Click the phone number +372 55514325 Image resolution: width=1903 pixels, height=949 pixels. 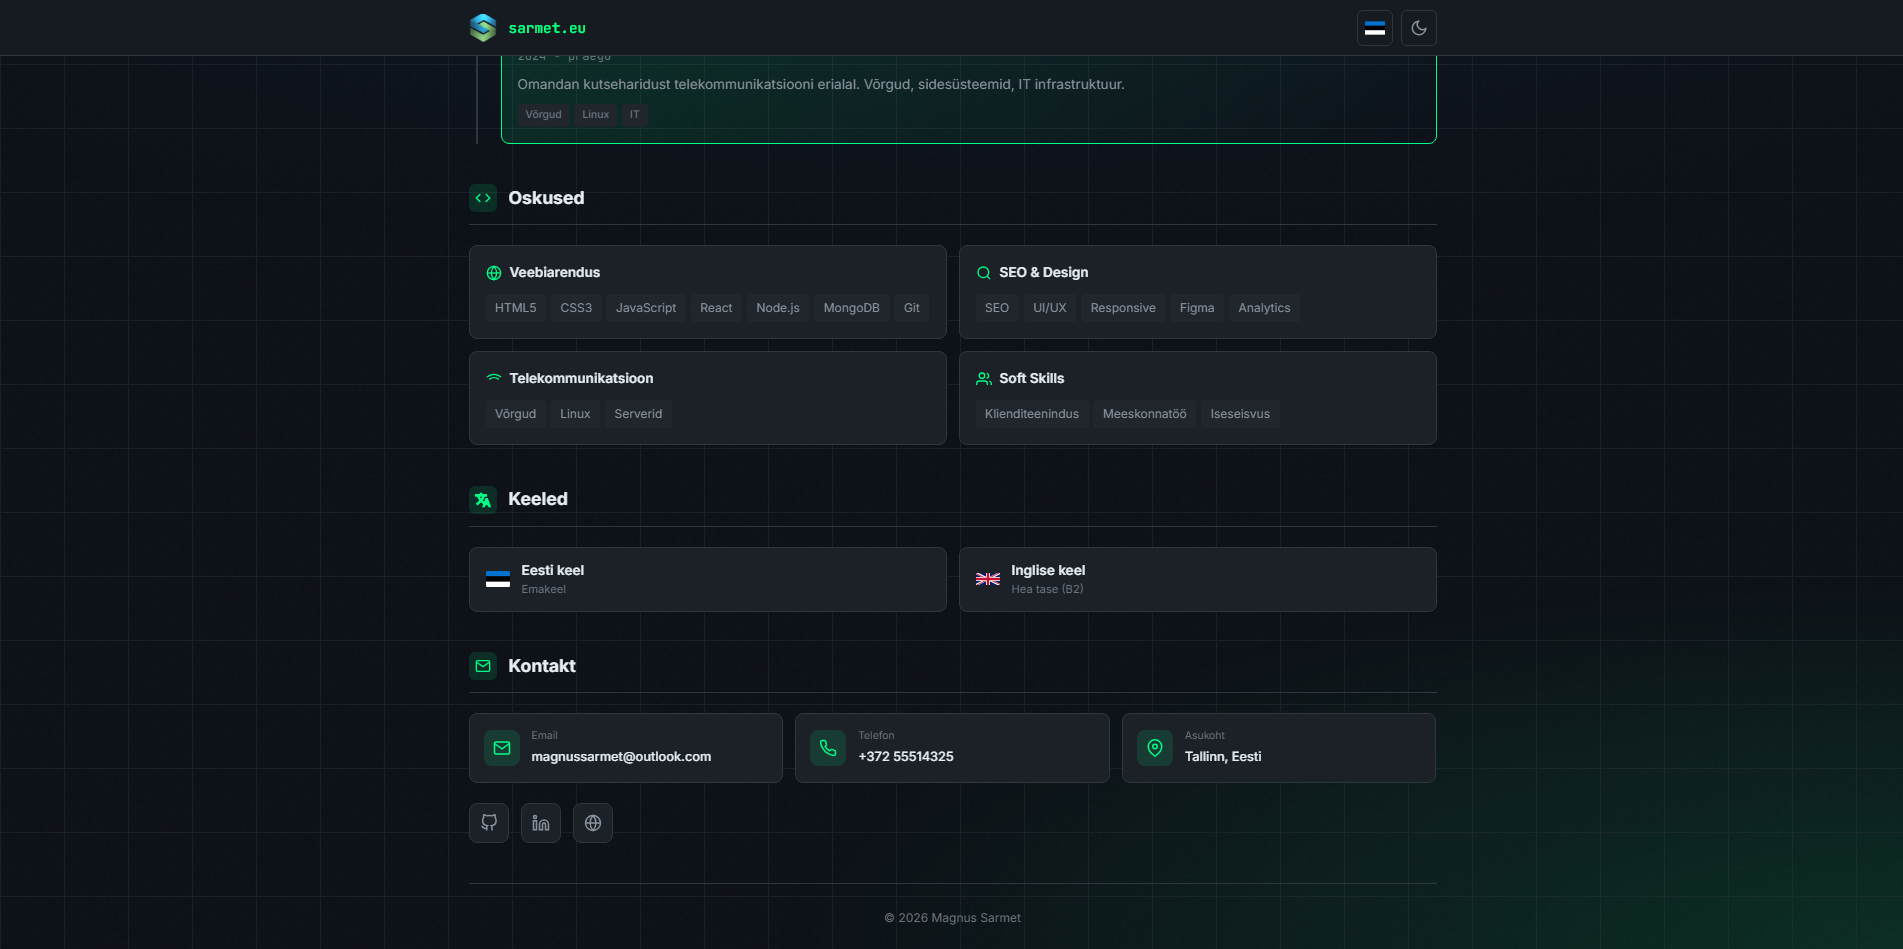pos(905,757)
